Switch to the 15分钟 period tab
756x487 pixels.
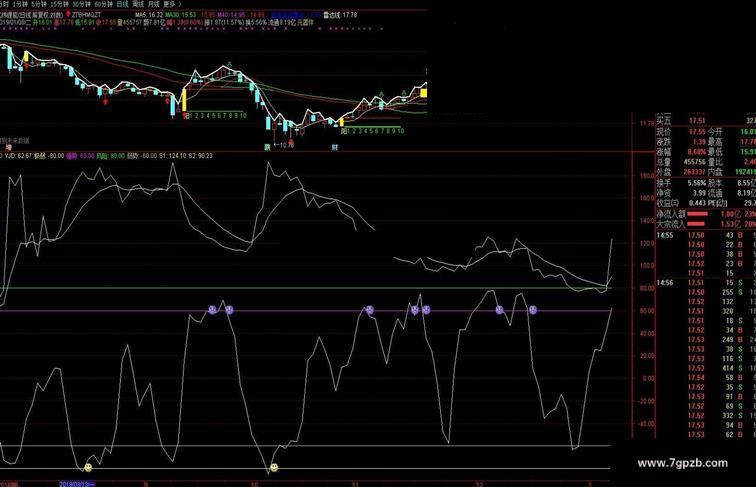coord(60,4)
